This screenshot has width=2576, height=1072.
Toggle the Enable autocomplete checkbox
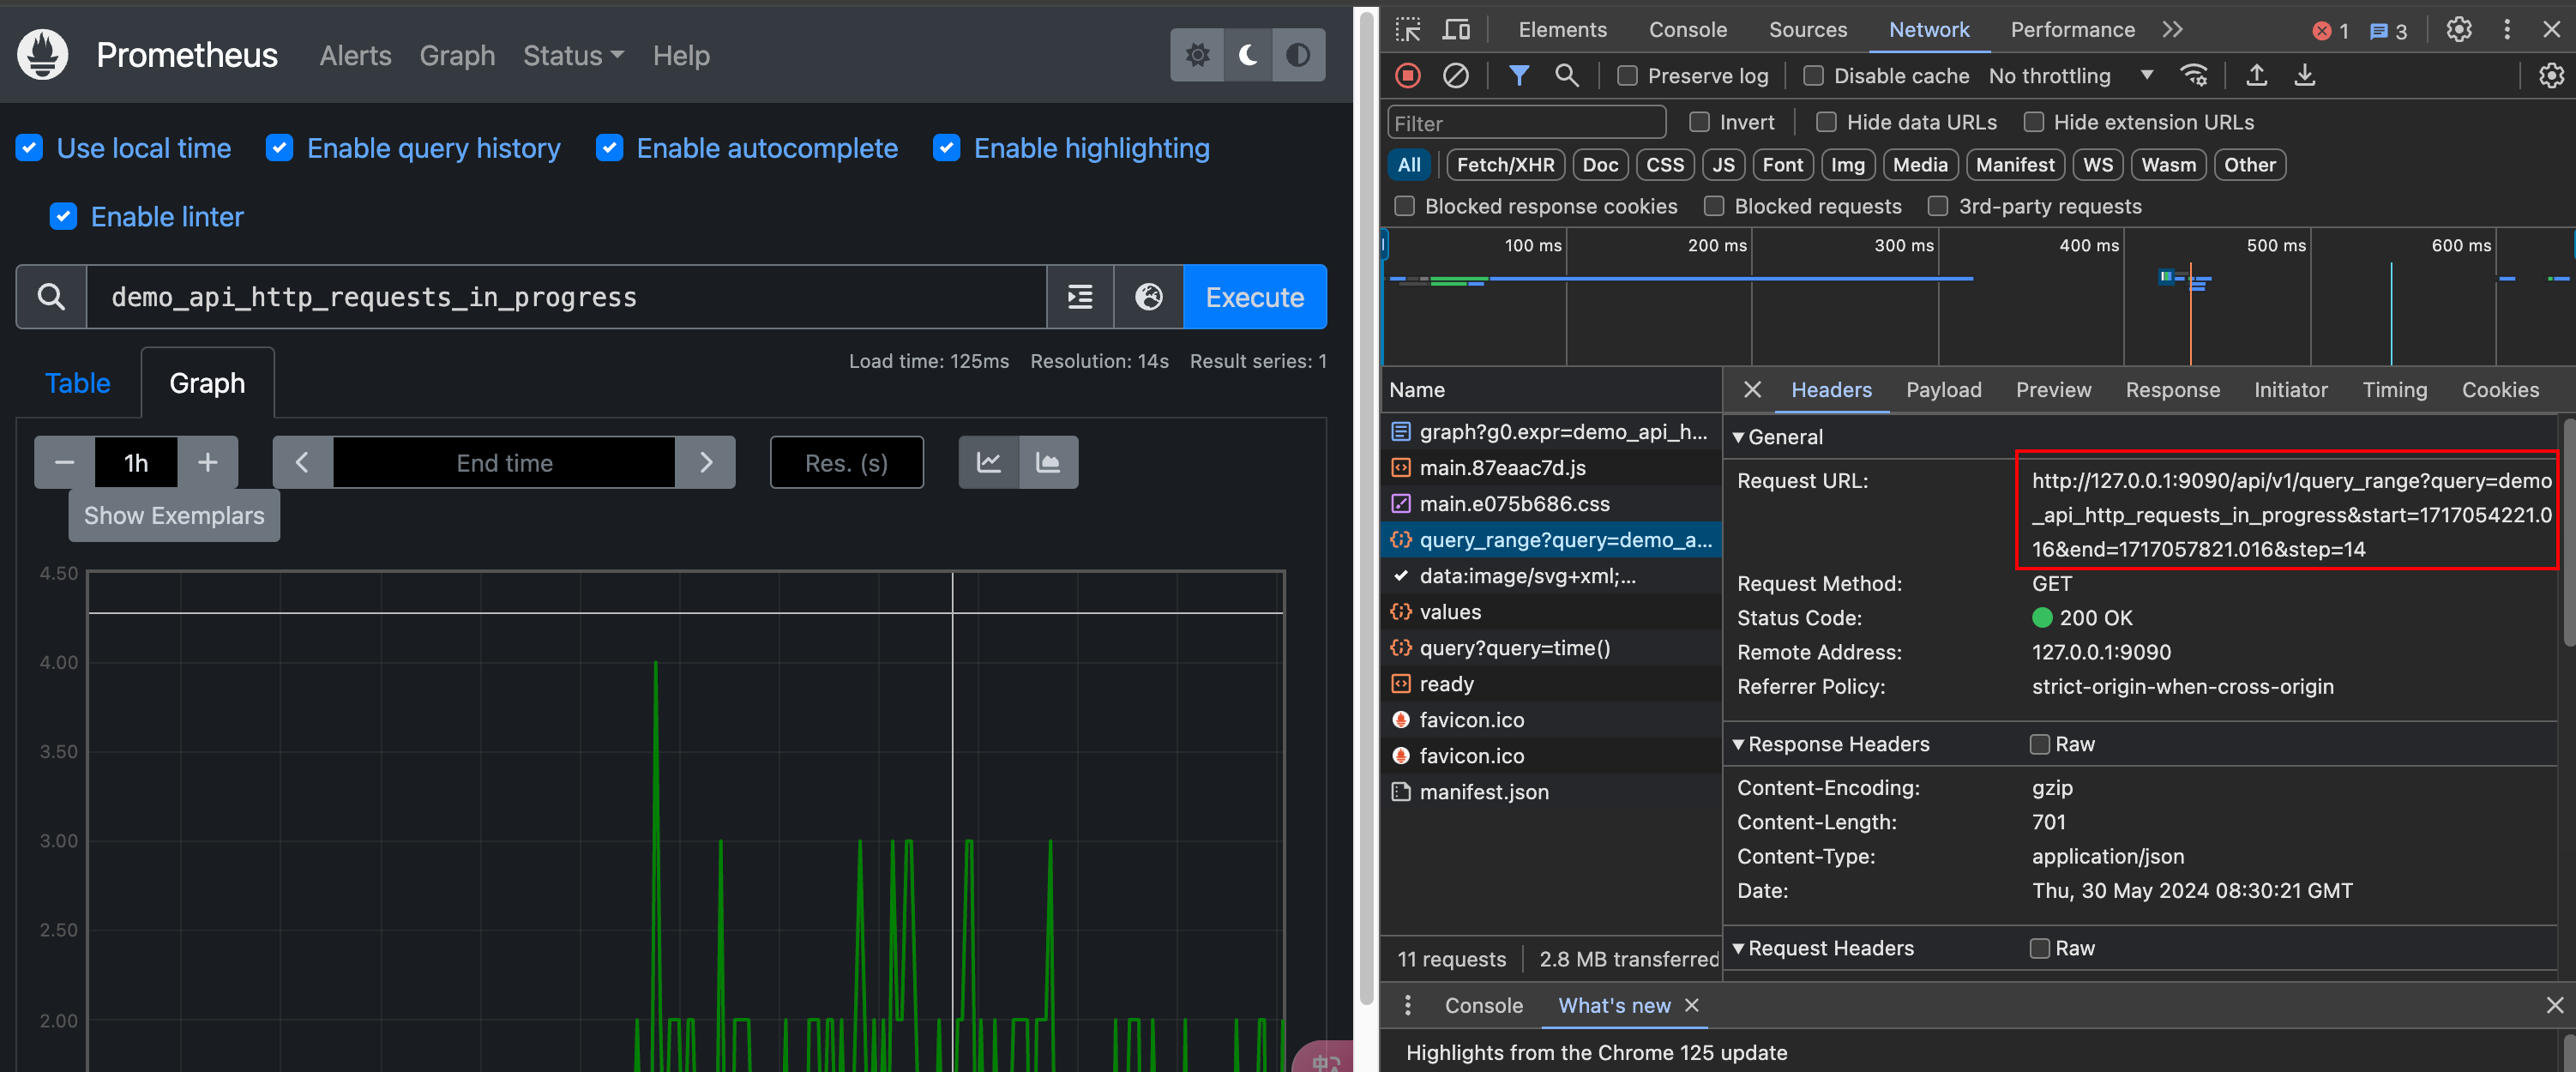pos(610,148)
